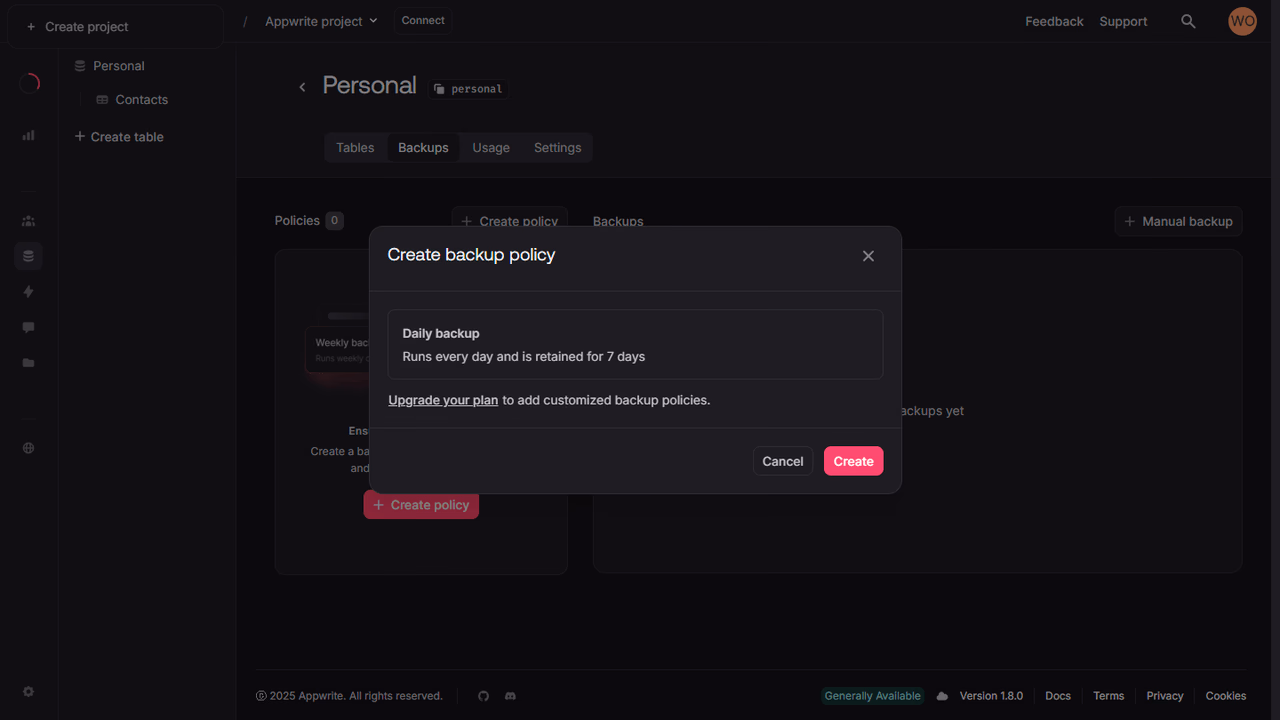The height and width of the screenshot is (720, 1280).
Task: Switch to the Usage tab
Action: [491, 148]
